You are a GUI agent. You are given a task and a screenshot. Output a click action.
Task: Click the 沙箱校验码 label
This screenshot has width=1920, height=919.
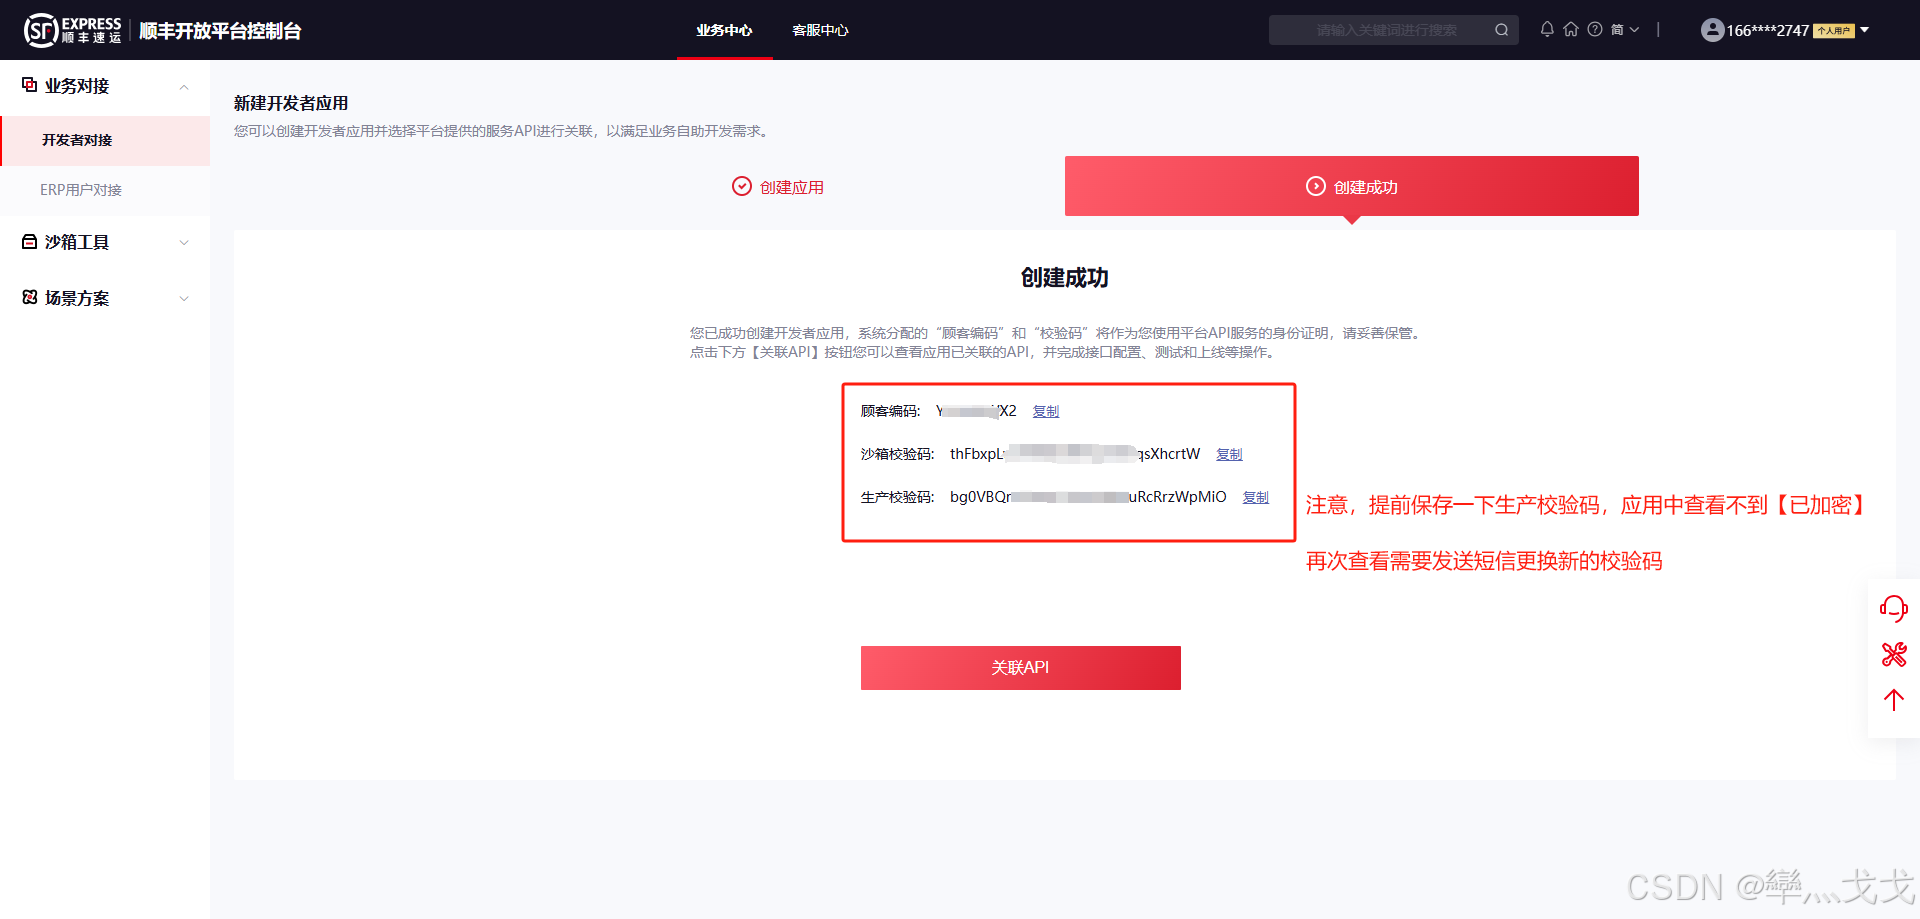coord(897,454)
